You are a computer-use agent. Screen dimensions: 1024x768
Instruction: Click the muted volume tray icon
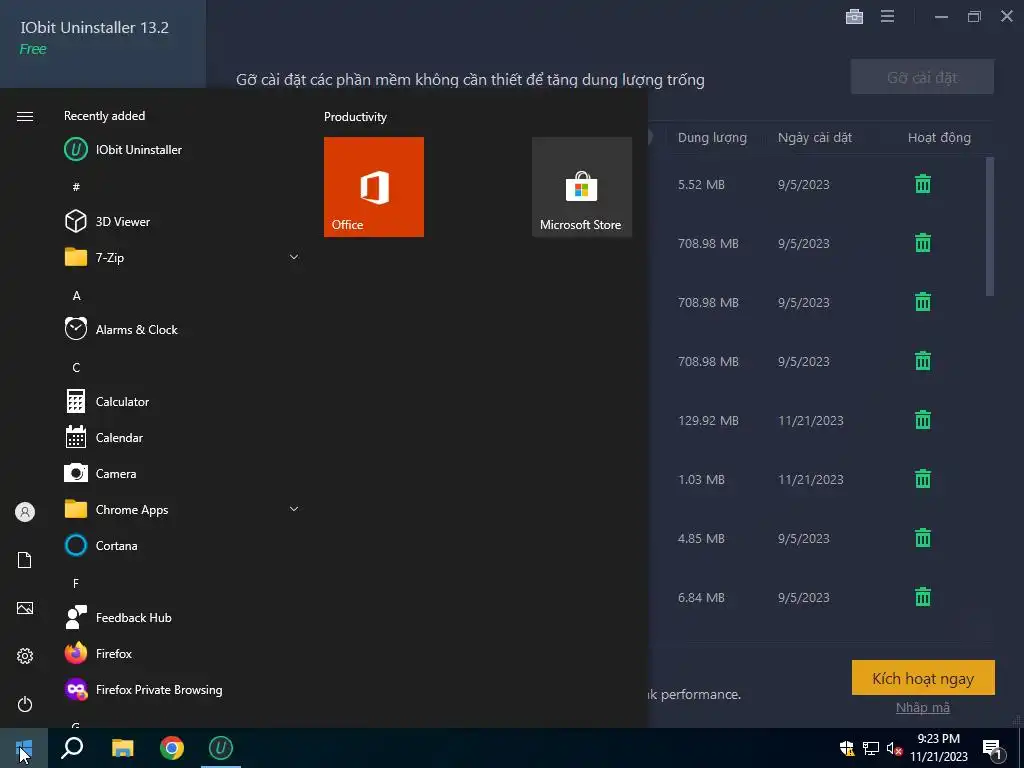pos(893,748)
